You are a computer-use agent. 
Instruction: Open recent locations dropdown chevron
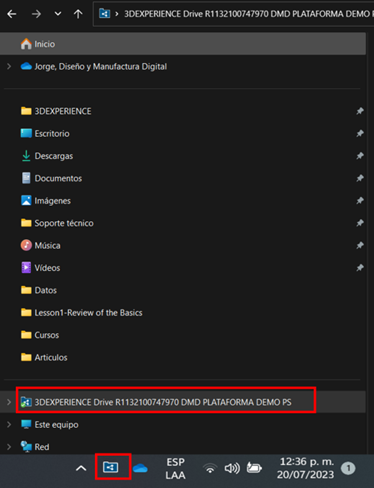58,14
